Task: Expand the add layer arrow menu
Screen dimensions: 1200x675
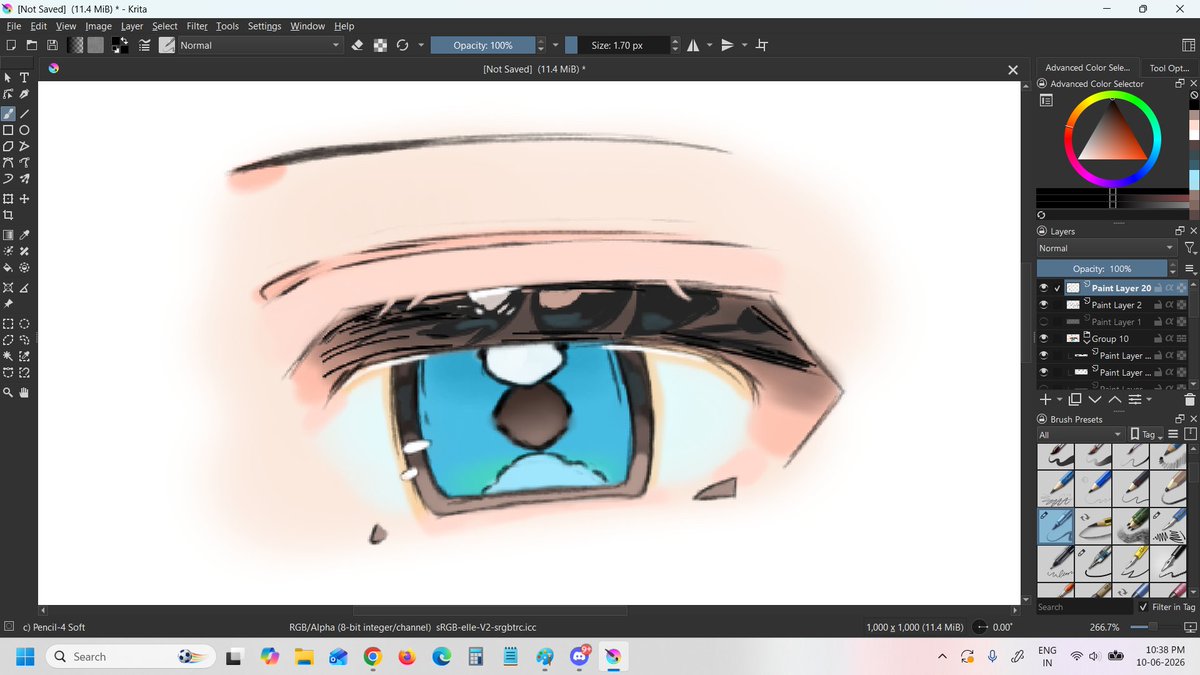Action: [1058, 398]
